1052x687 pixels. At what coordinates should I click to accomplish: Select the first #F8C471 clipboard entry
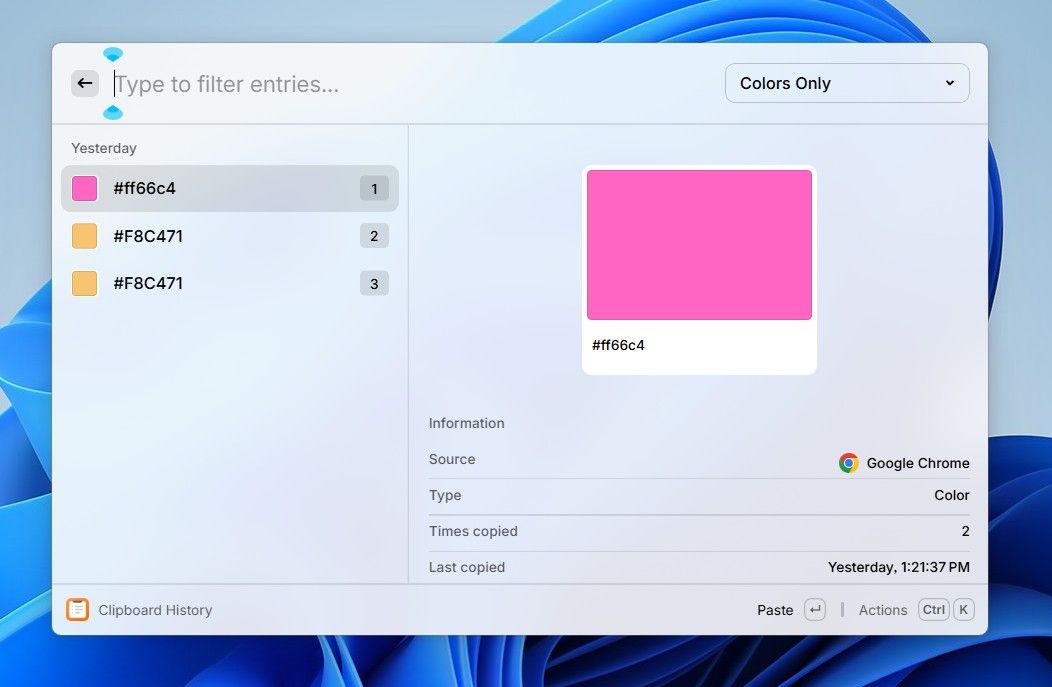click(x=220, y=236)
